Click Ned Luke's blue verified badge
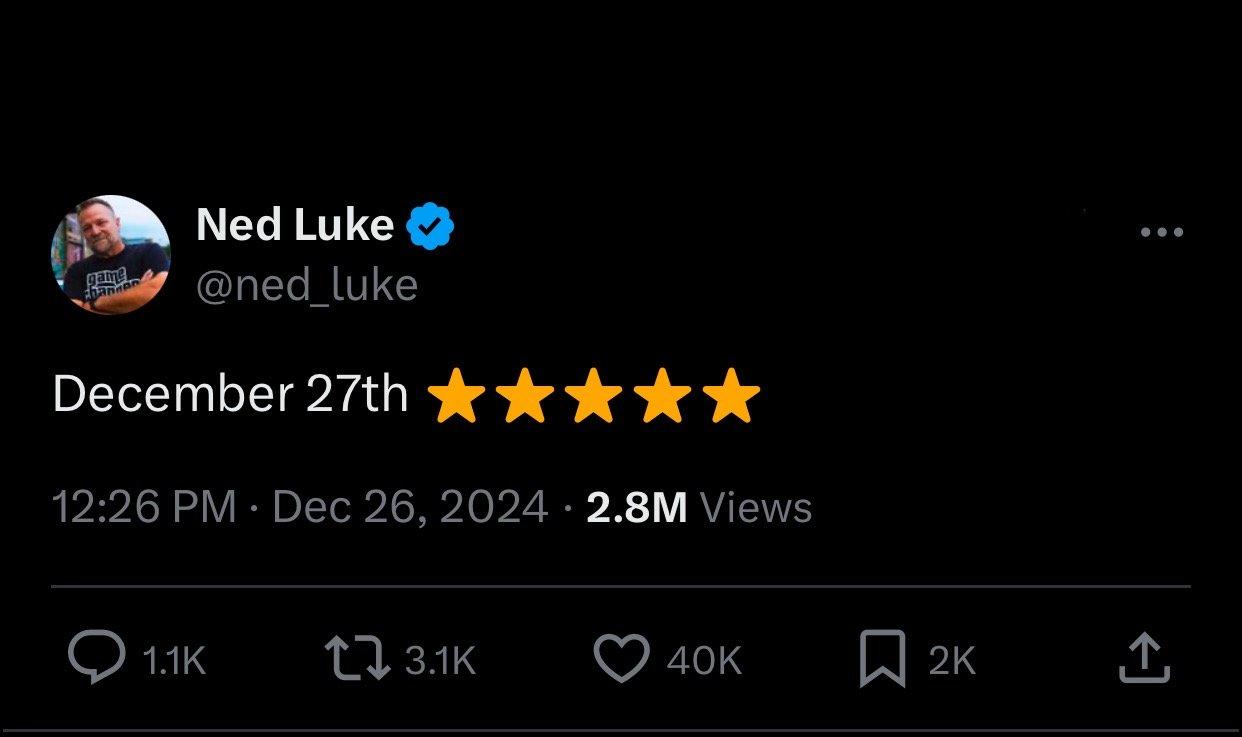The width and height of the screenshot is (1242, 737). [432, 224]
